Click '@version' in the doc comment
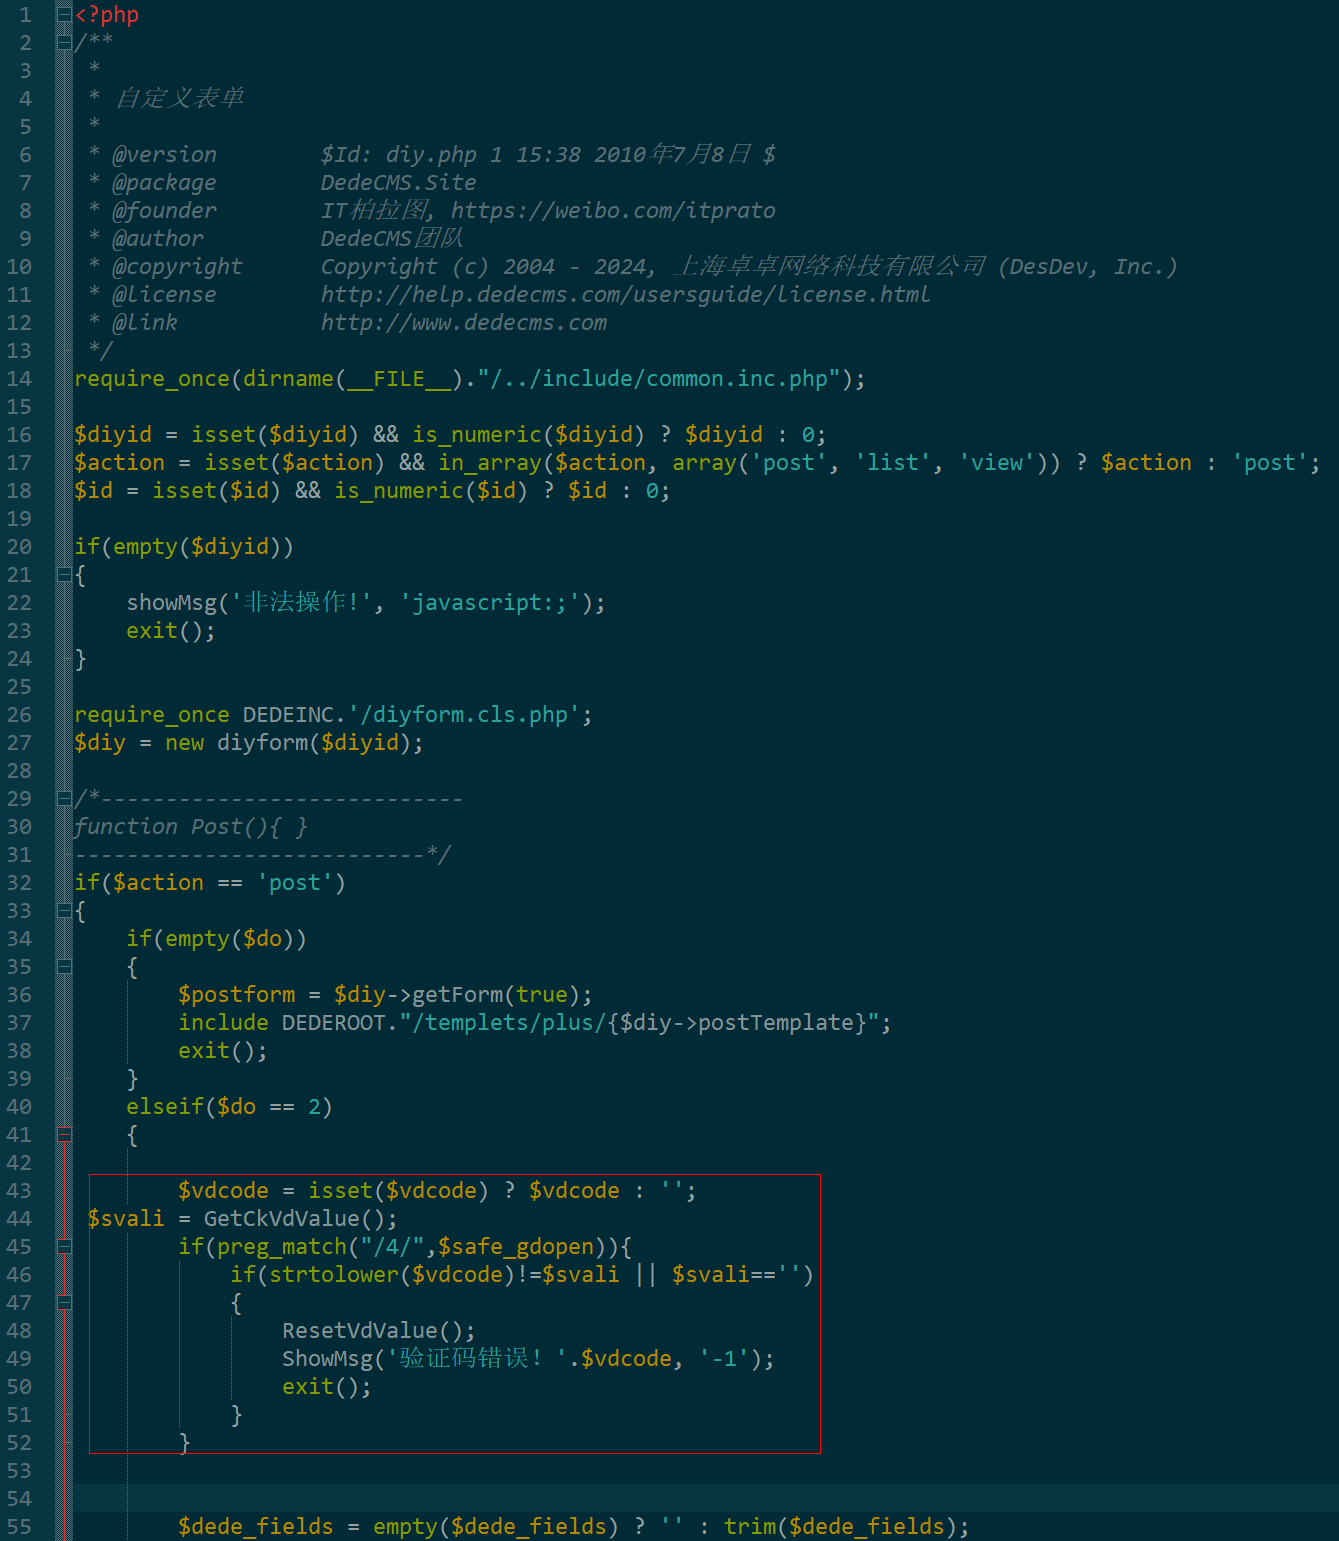 [164, 155]
